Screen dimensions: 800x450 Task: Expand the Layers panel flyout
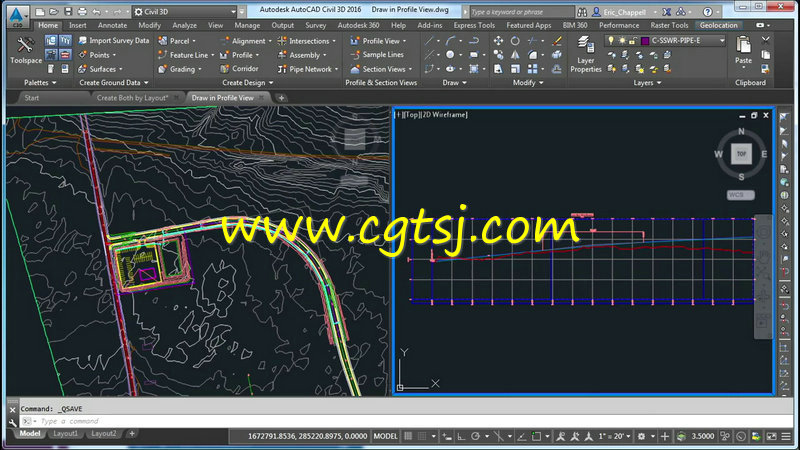(x=647, y=83)
